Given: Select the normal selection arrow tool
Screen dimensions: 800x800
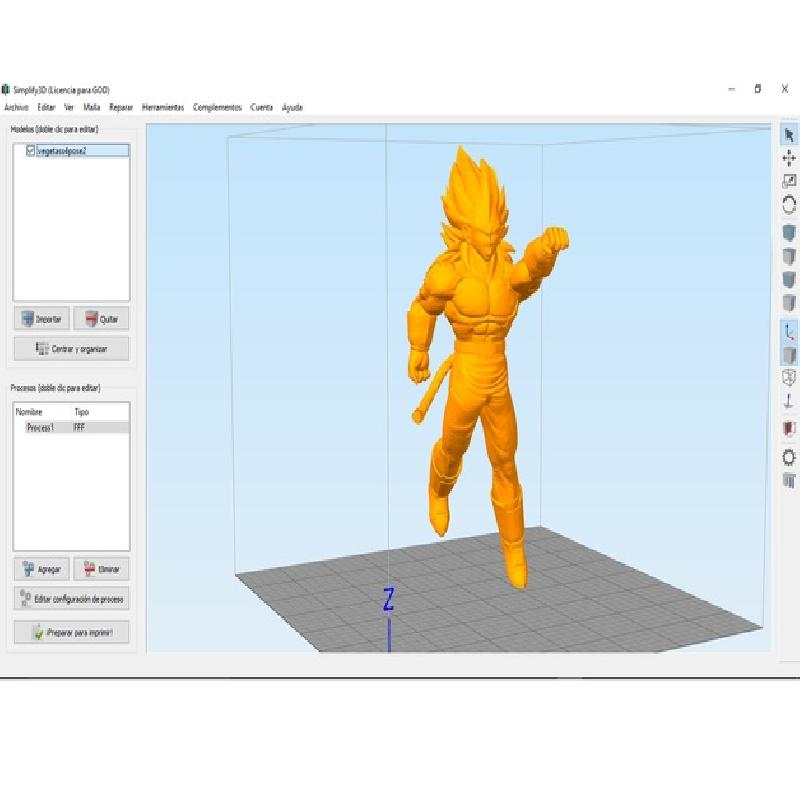Looking at the screenshot, I should pos(789,135).
